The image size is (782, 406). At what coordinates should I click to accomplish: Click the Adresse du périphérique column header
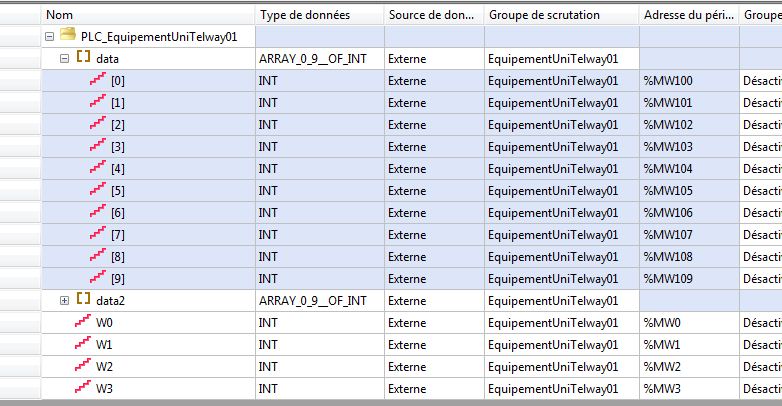tap(687, 15)
